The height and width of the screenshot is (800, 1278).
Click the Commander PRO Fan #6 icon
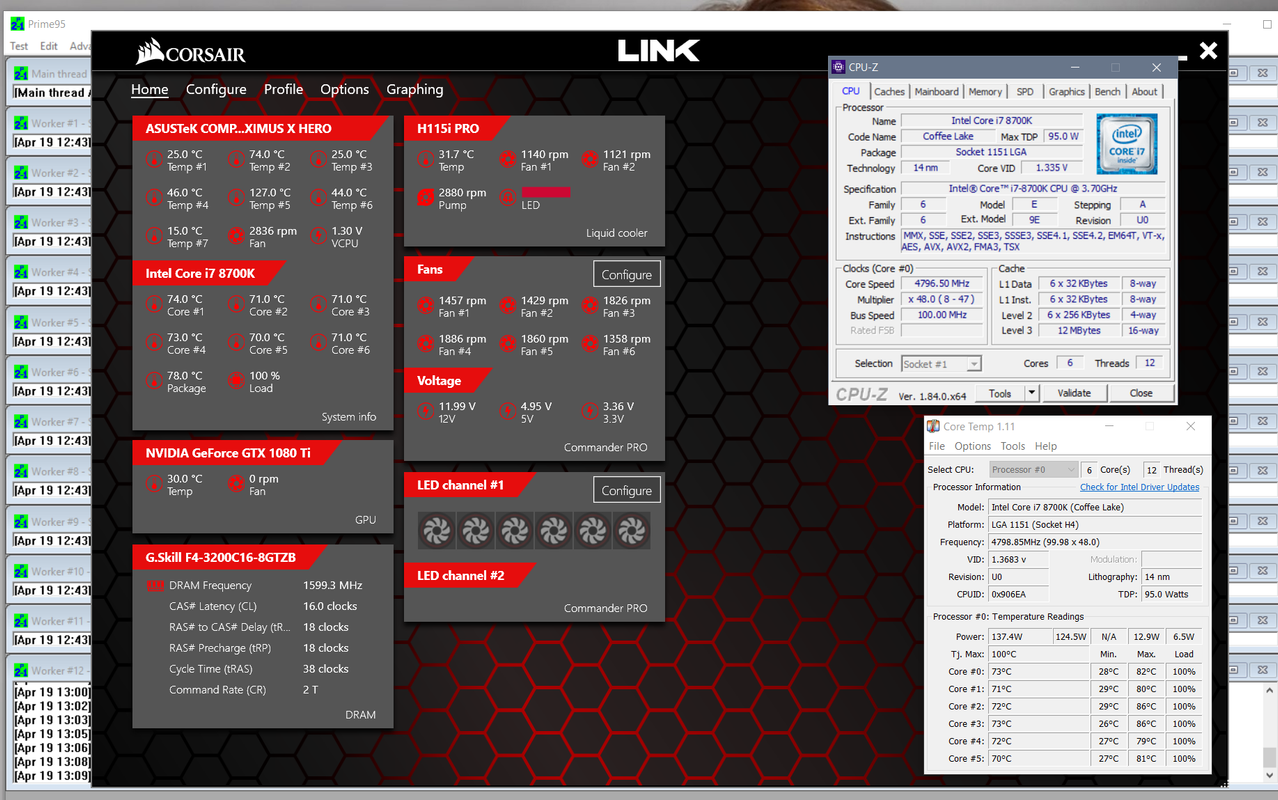(589, 344)
